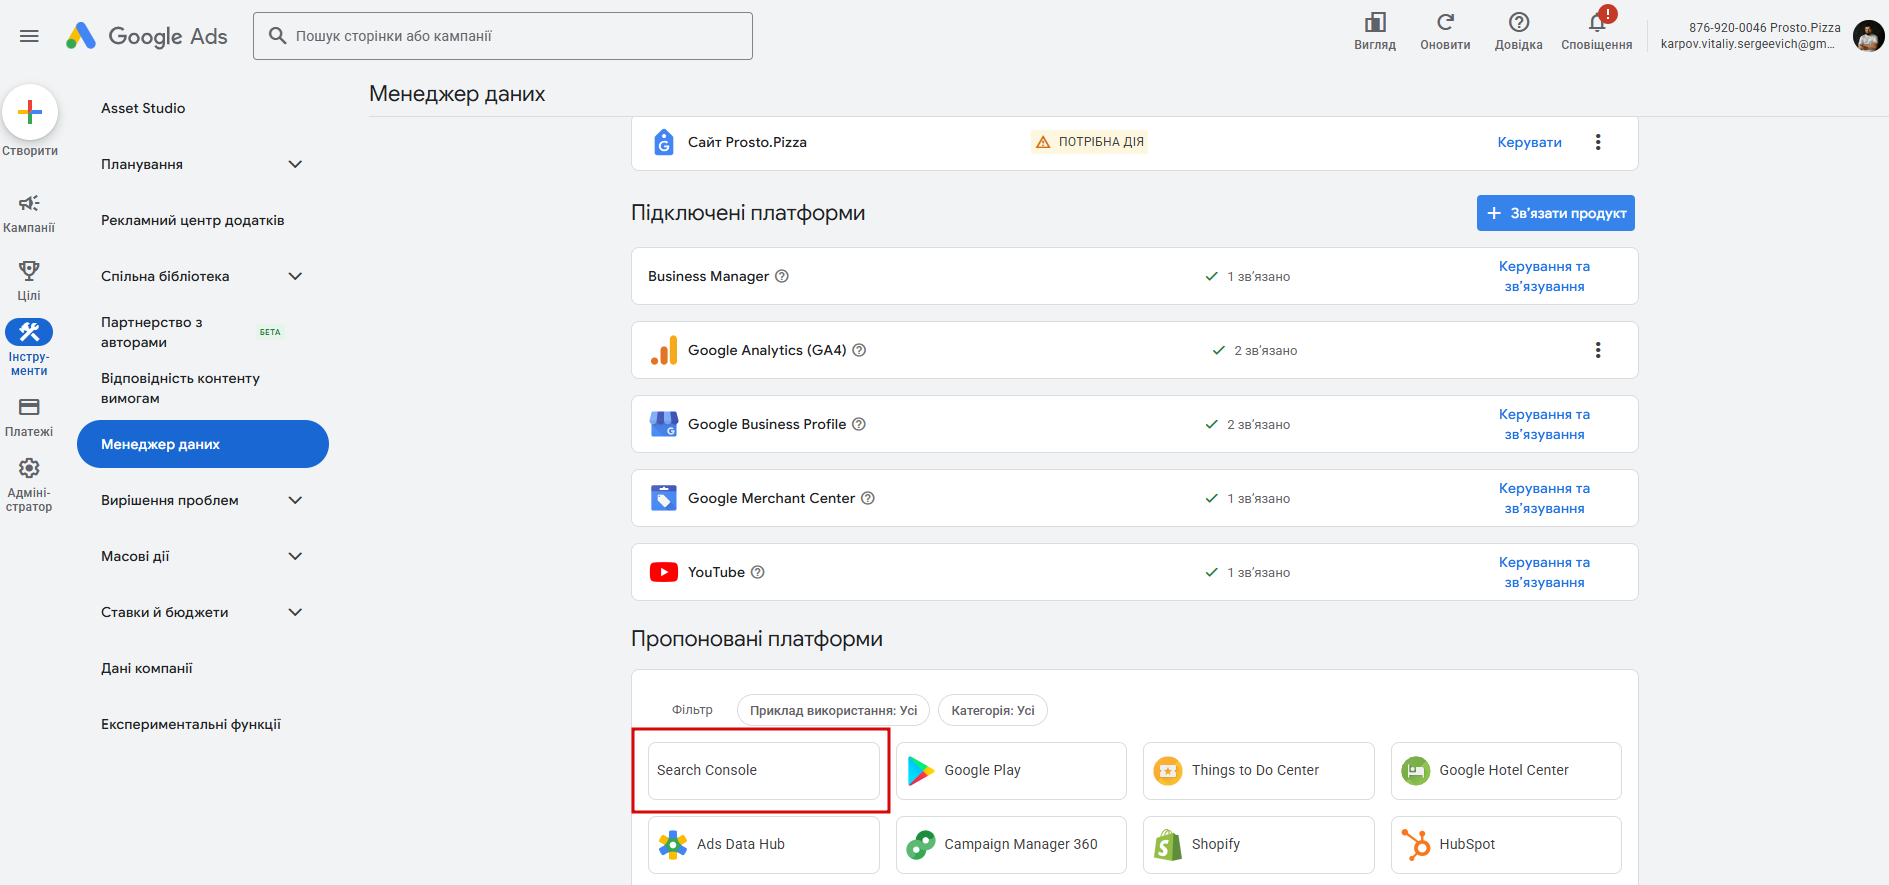Click Керування та зв'язування for Google Merchant Center

[1544, 498]
